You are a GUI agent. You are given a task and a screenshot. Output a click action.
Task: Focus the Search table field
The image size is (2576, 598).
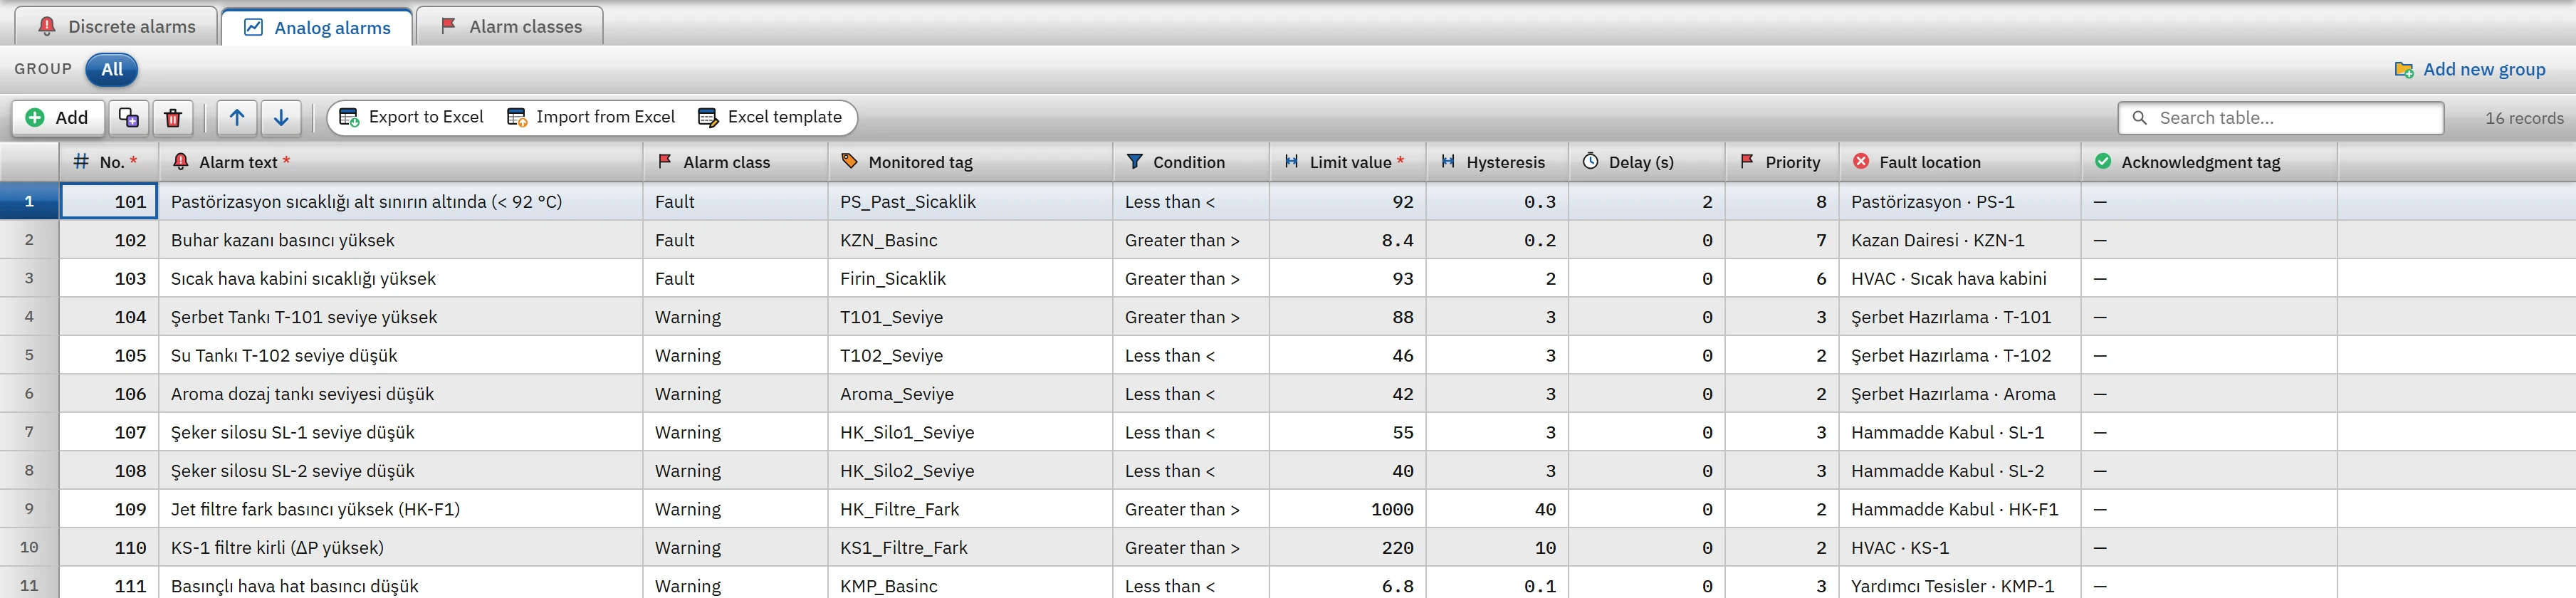click(2281, 118)
